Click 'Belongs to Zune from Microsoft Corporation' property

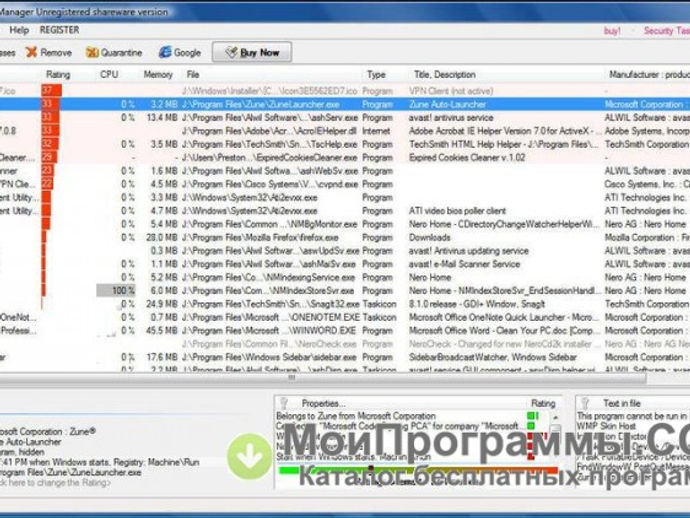[356, 415]
